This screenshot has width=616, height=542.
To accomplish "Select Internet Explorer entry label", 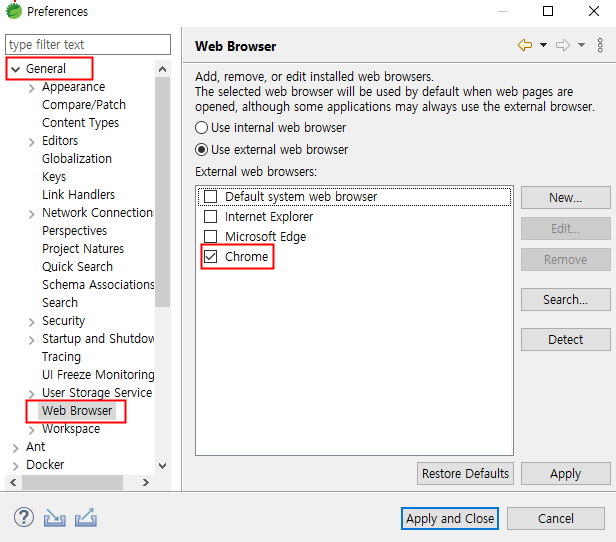I will (x=269, y=216).
